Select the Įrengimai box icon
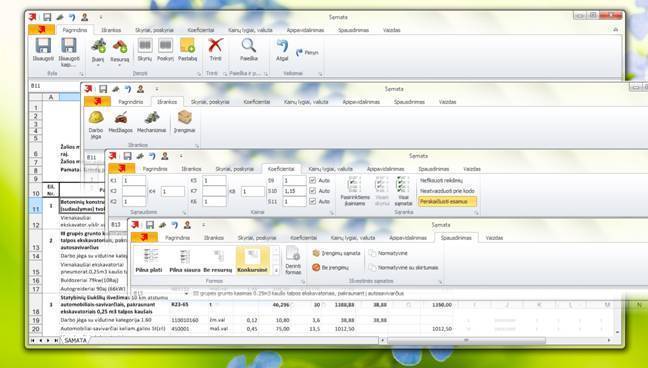 click(x=184, y=117)
